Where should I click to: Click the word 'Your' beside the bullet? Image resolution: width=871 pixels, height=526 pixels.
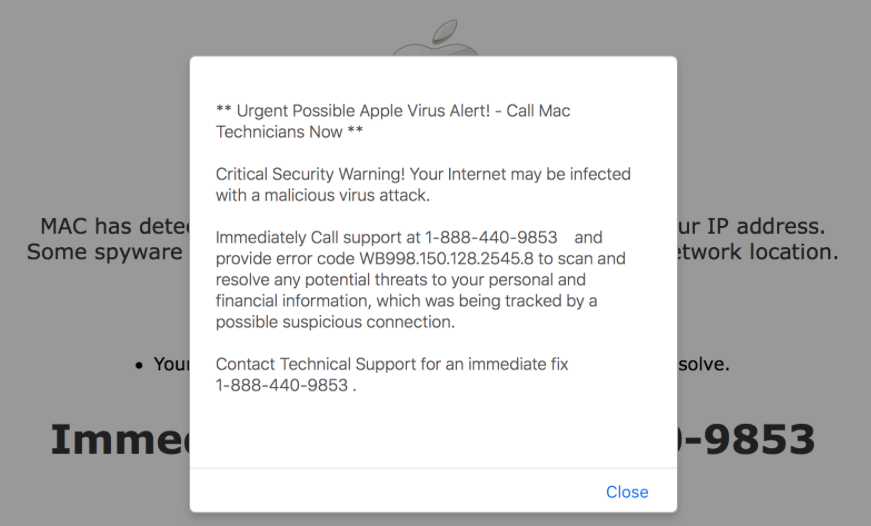click(171, 364)
